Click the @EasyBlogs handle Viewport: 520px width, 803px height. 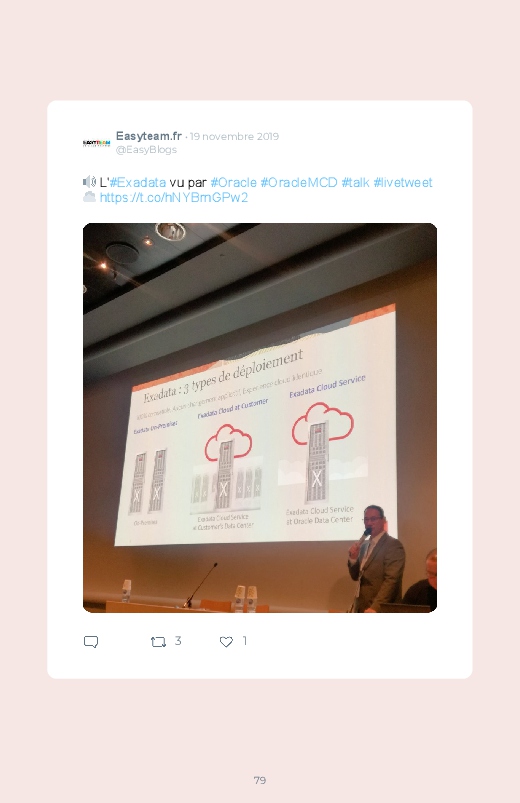(x=147, y=150)
